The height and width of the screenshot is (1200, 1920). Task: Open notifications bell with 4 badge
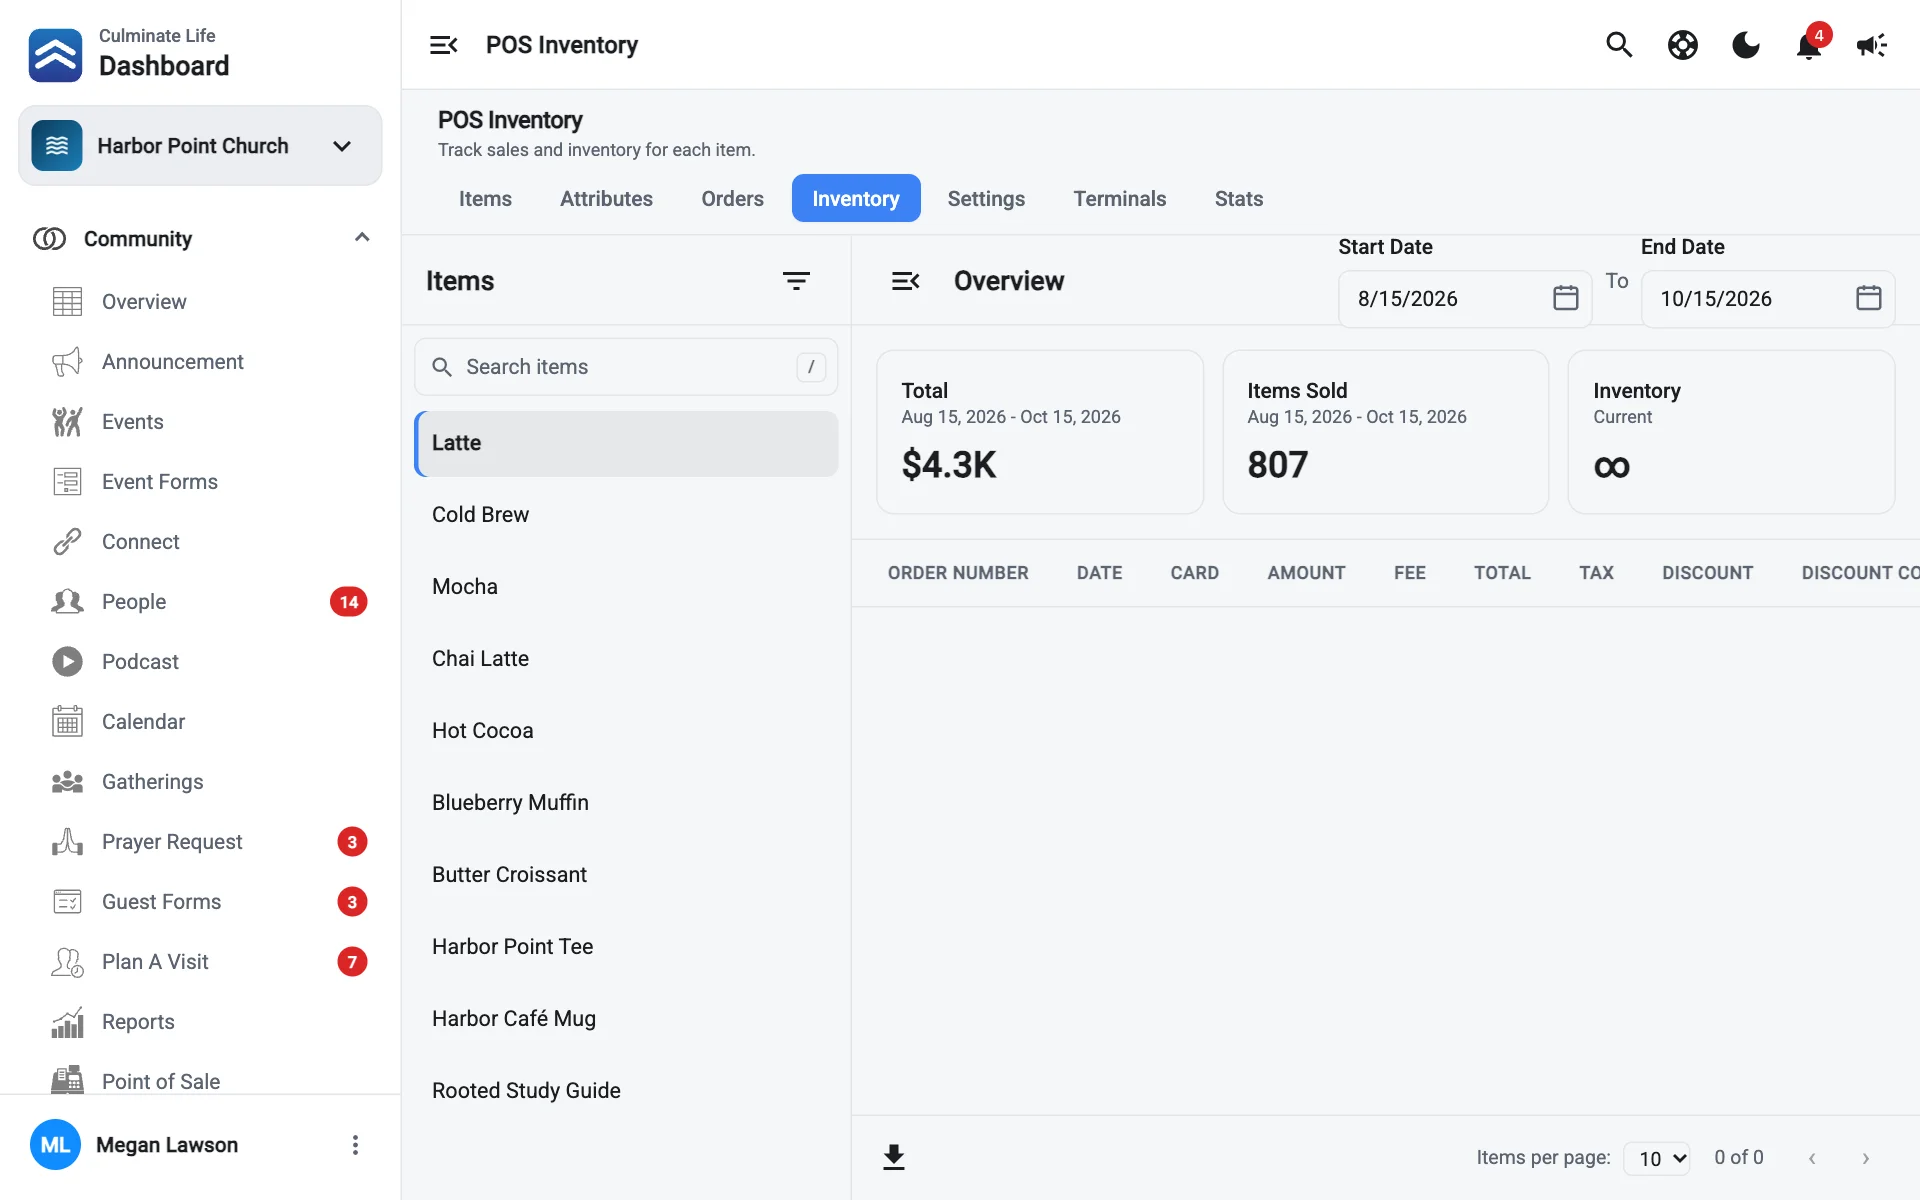point(1809,45)
